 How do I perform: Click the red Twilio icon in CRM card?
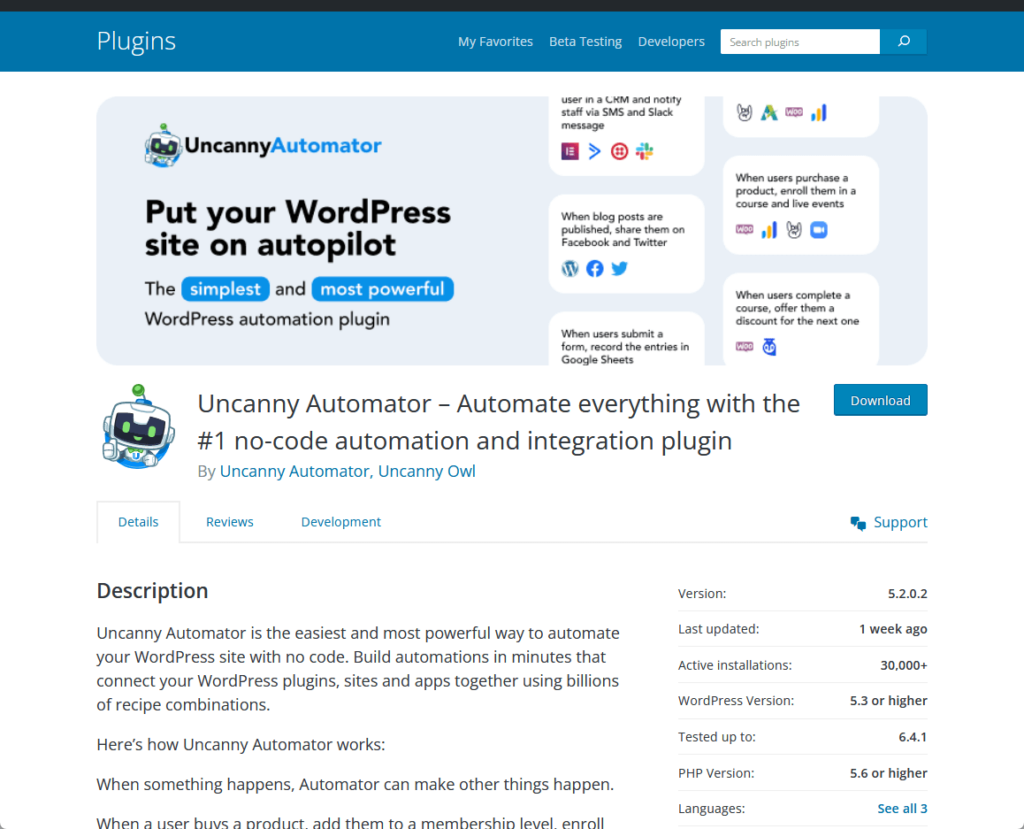[x=619, y=152]
